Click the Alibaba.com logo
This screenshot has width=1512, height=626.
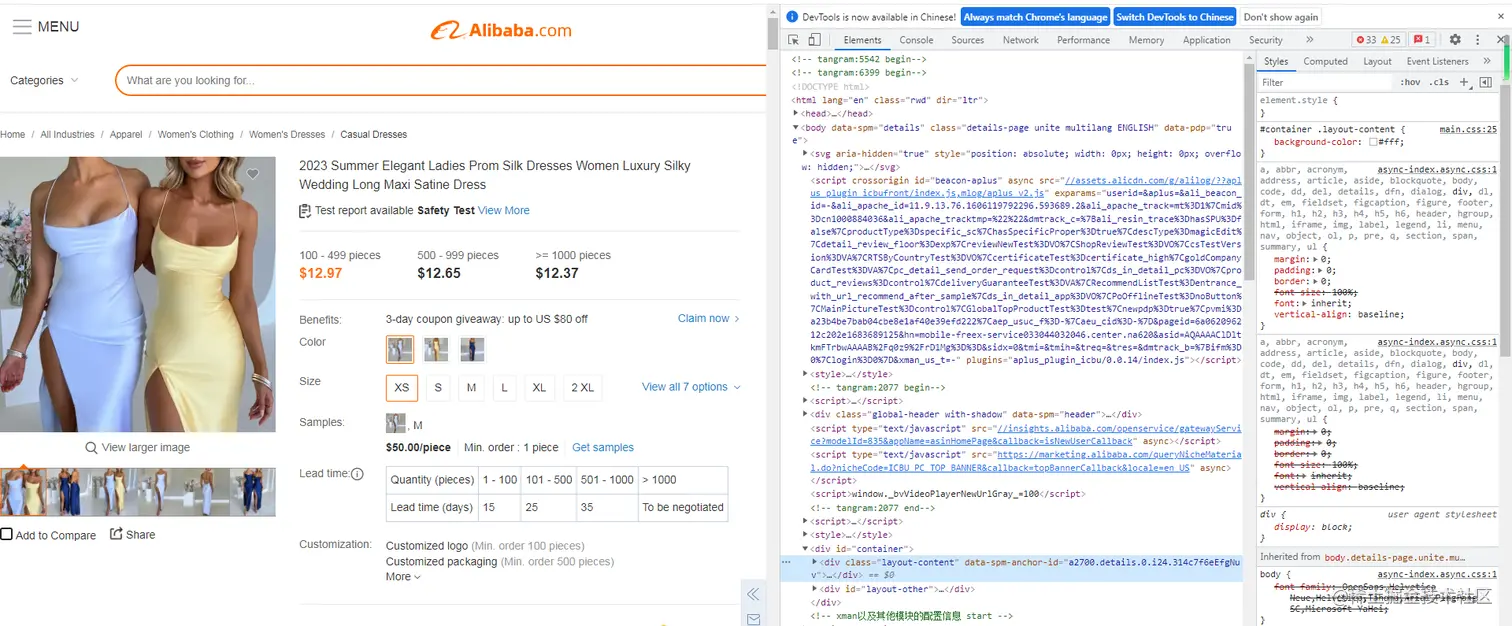coord(501,30)
